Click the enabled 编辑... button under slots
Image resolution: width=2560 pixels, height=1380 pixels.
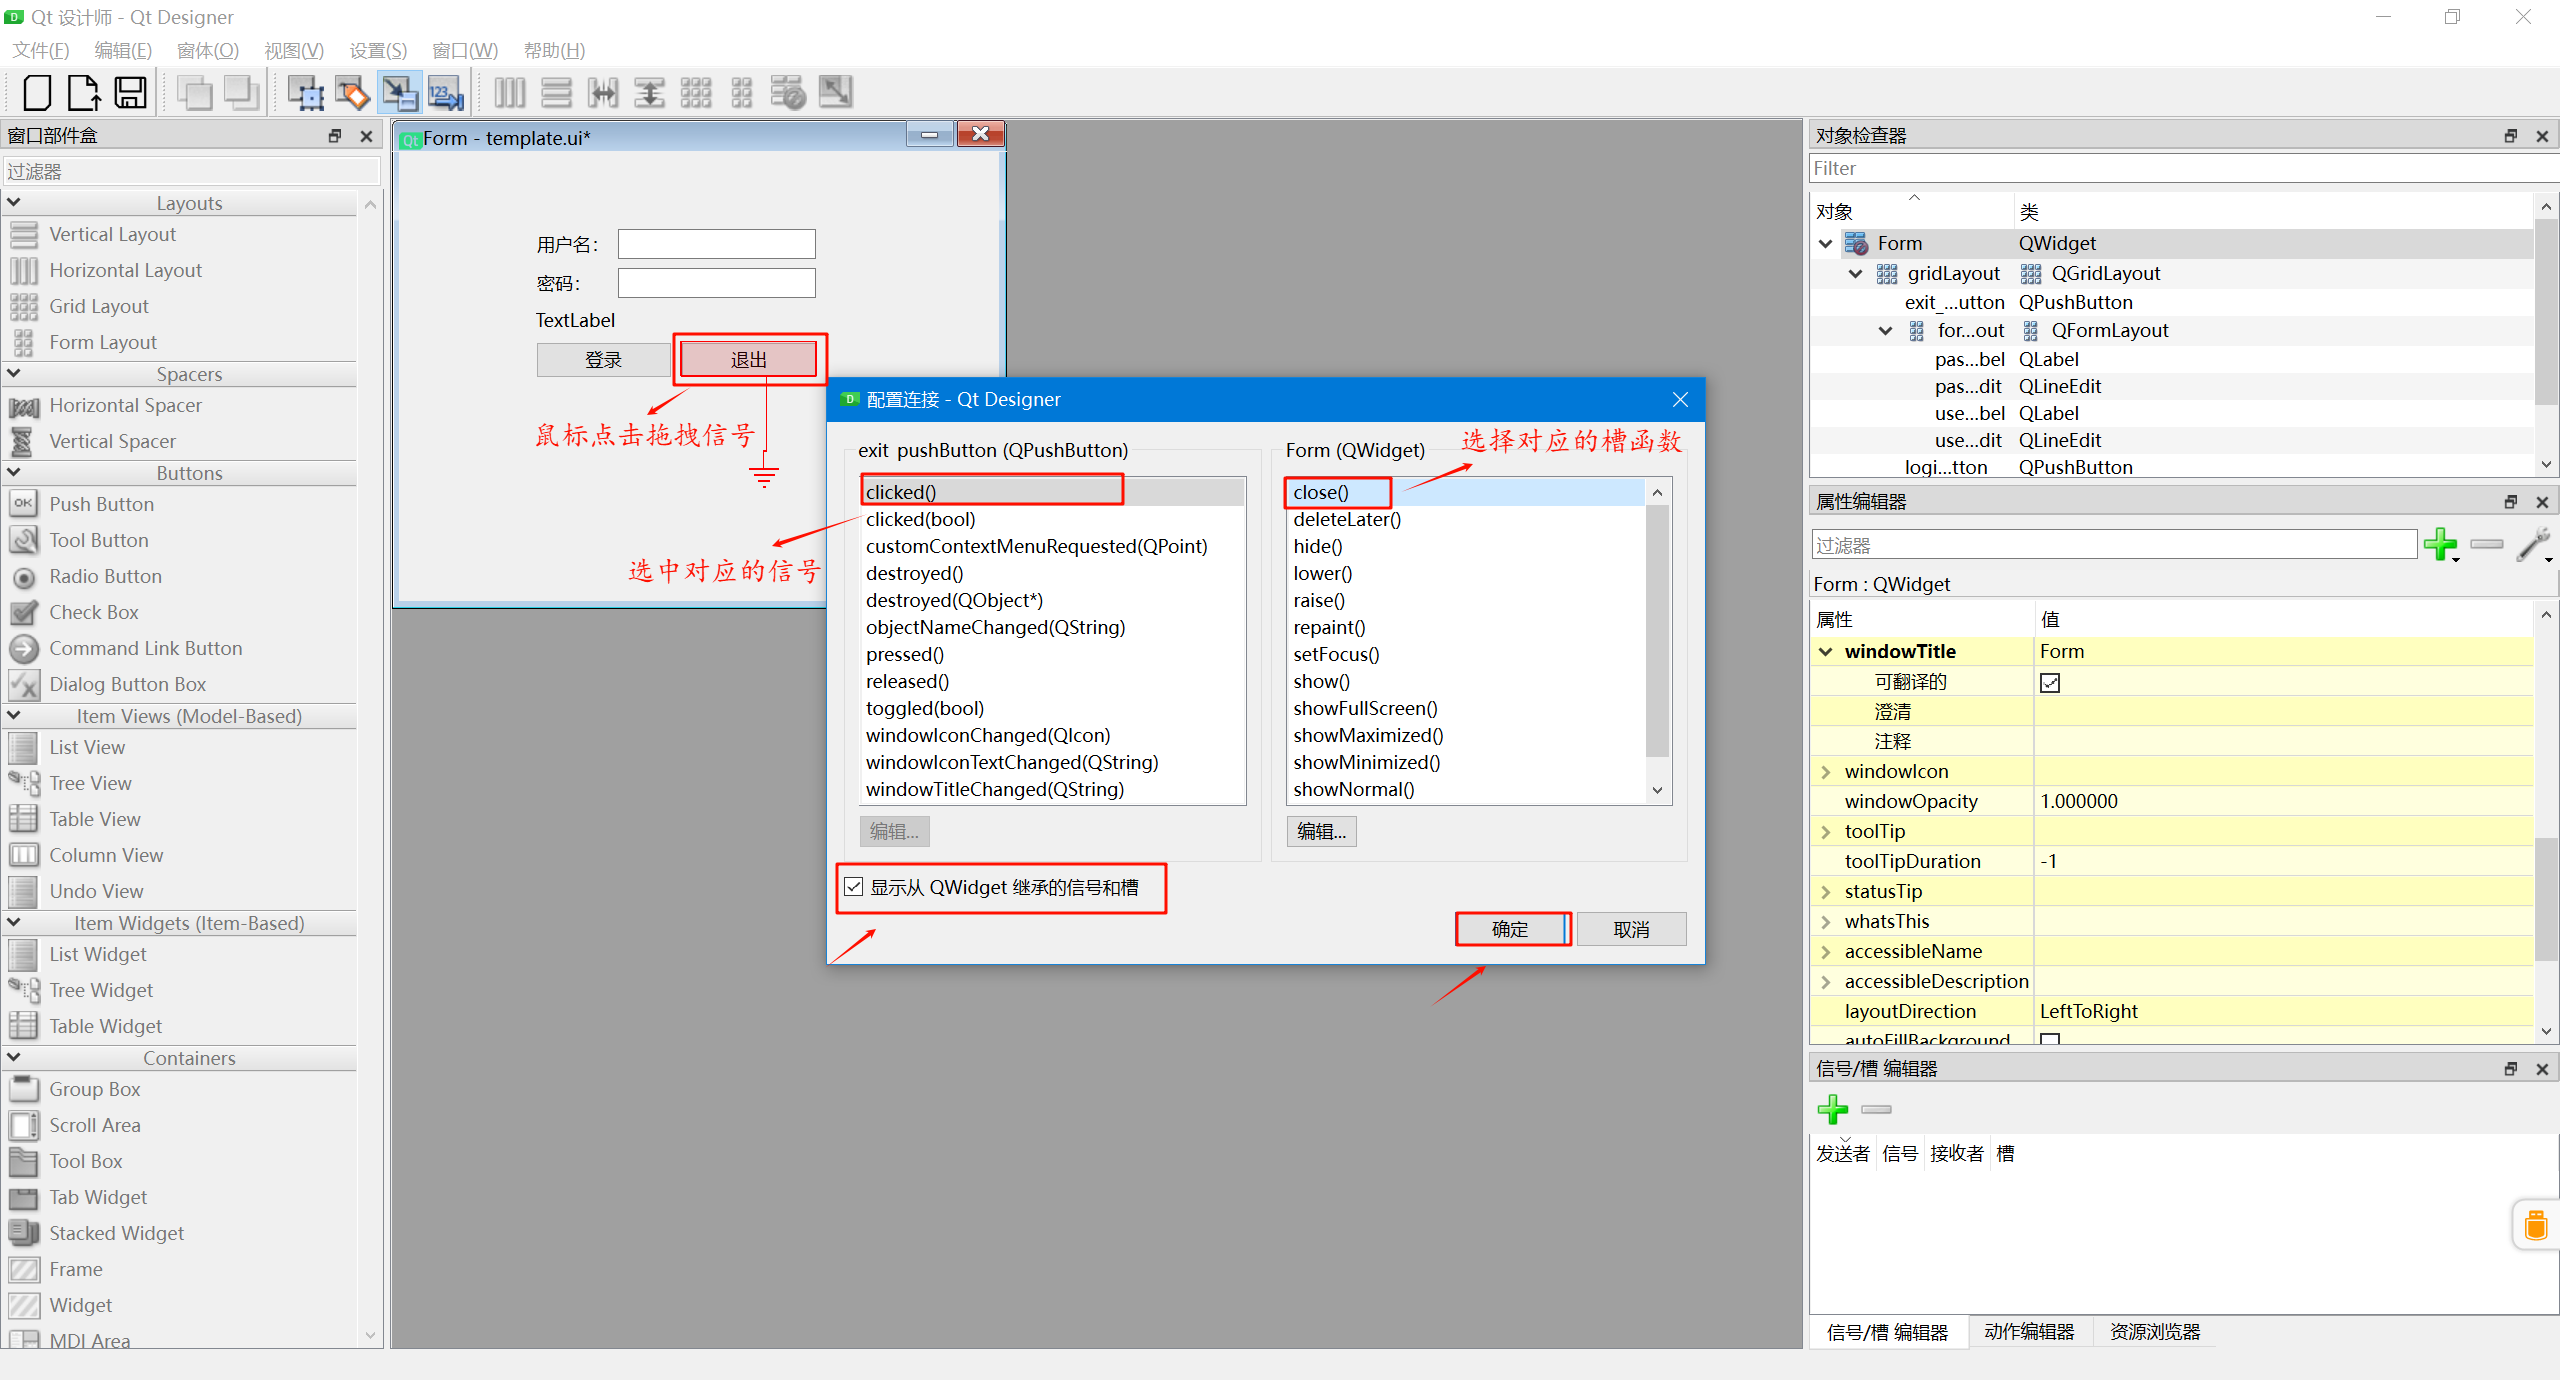point(1321,831)
